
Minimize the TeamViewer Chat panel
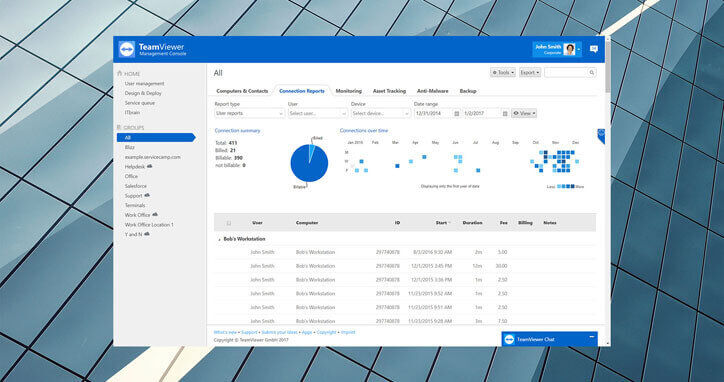click(x=591, y=337)
